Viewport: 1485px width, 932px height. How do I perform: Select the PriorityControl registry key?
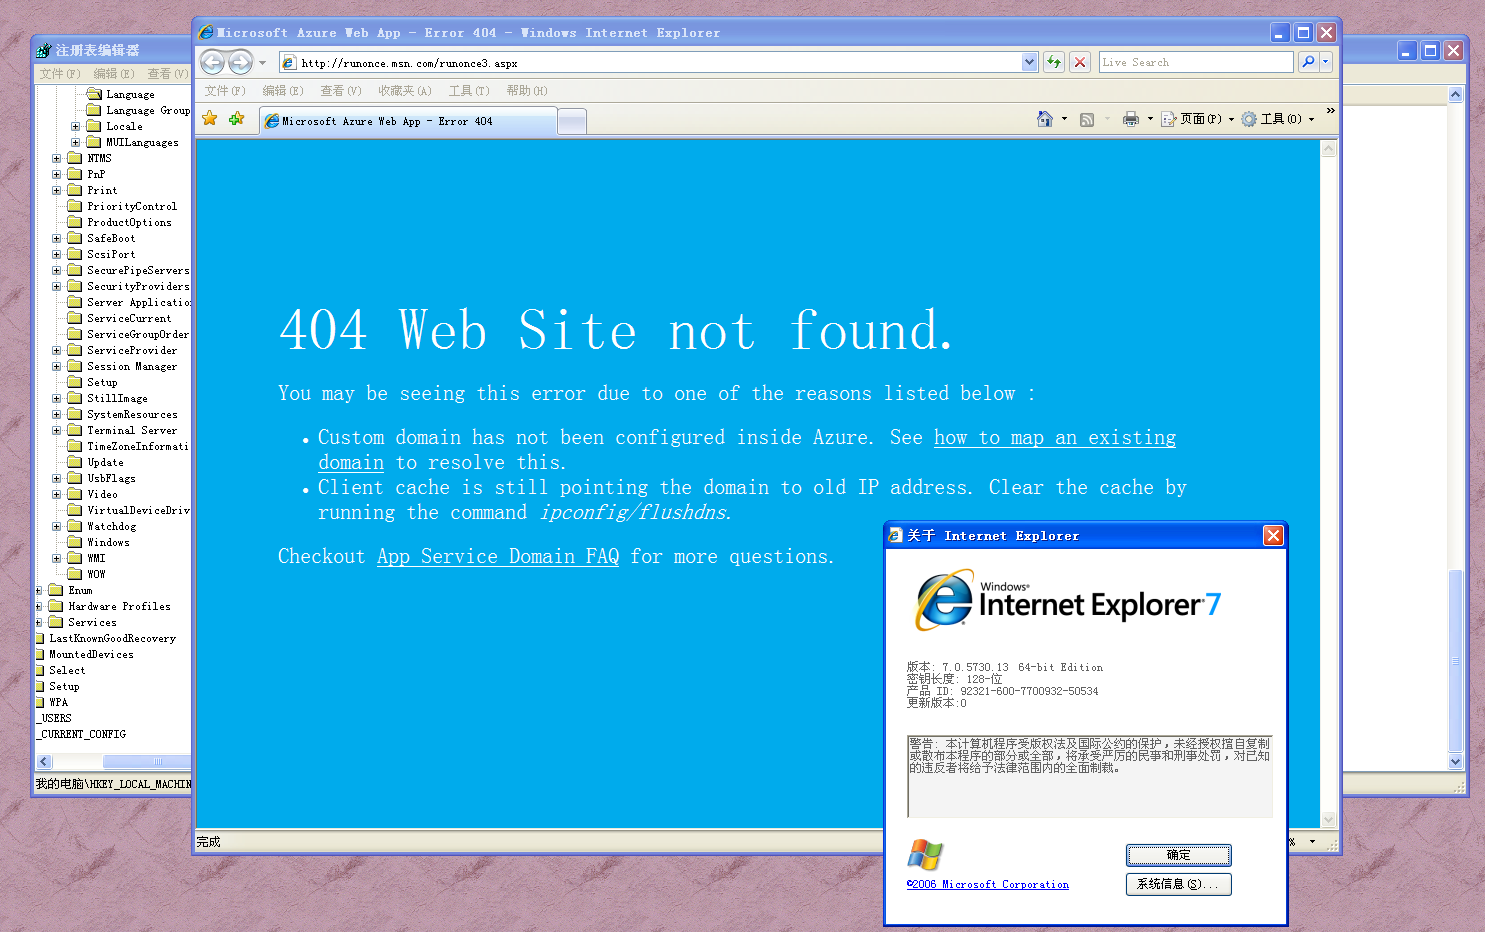click(x=132, y=206)
